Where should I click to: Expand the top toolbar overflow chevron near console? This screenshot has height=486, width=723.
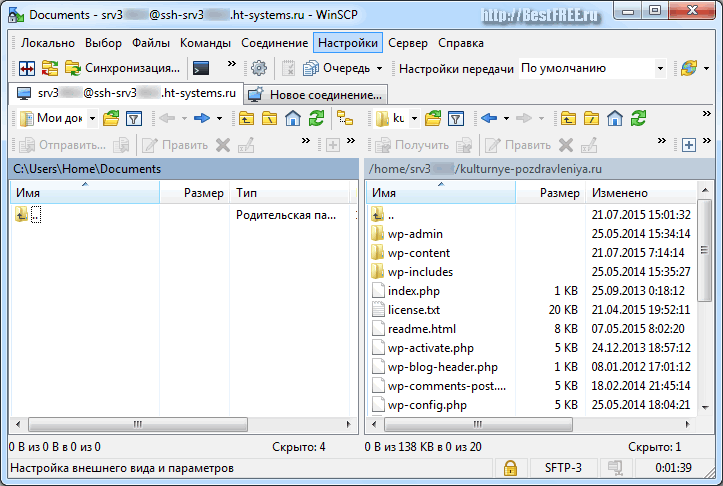click(232, 63)
